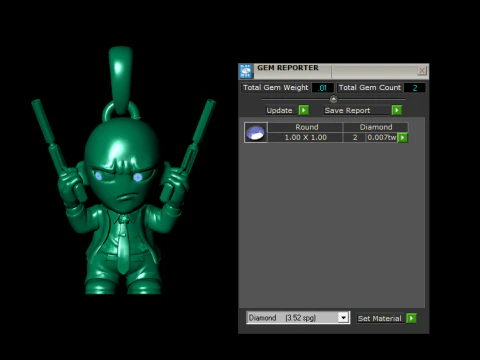Click the Gem Reporter logo icon
480x360 pixels.
(246, 71)
